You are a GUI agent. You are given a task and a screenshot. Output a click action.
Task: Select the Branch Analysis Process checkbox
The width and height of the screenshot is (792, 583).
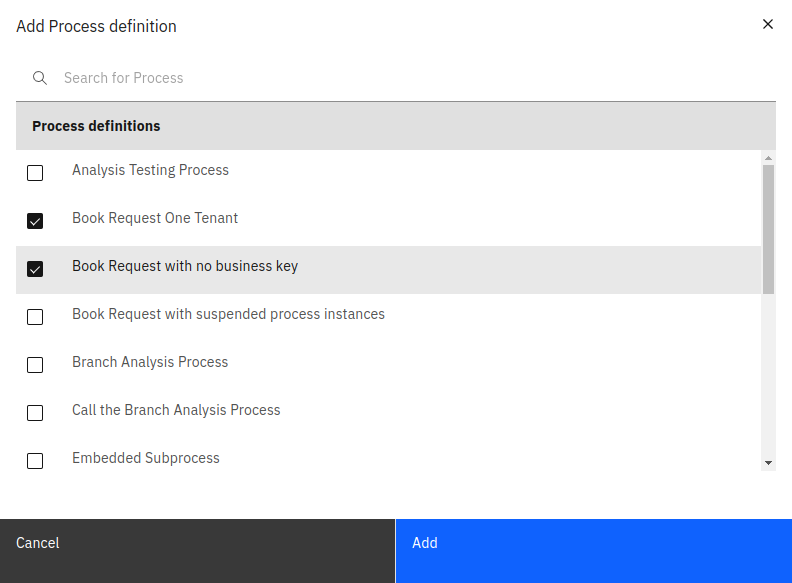35,365
